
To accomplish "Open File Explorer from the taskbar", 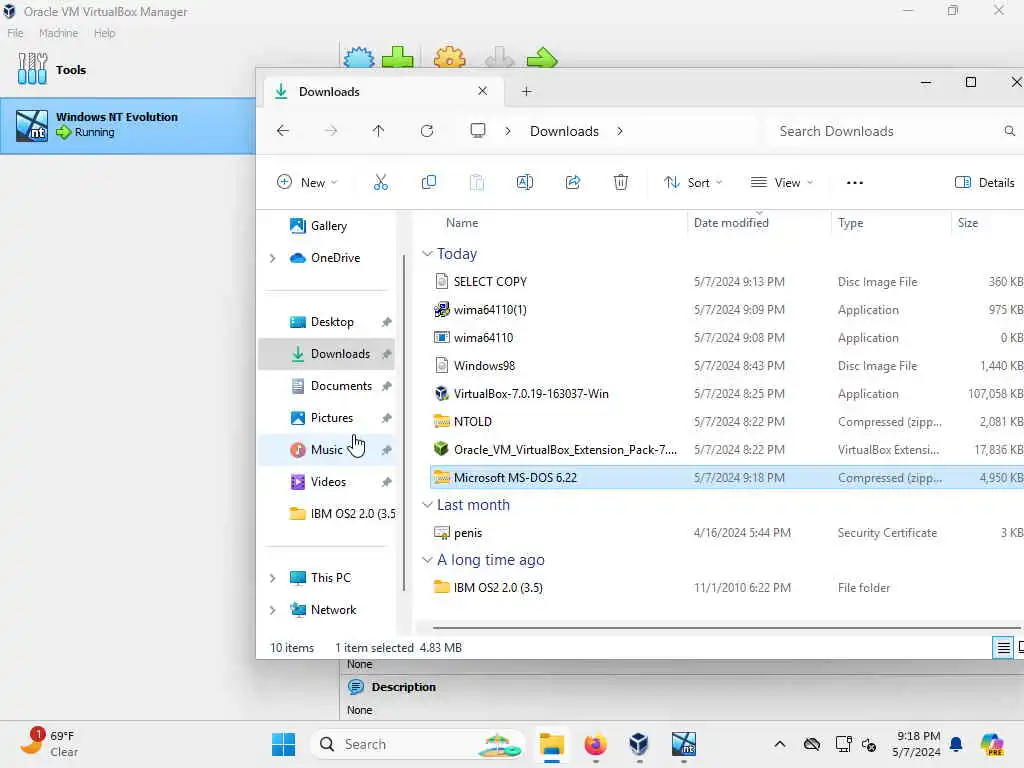I will 552,744.
